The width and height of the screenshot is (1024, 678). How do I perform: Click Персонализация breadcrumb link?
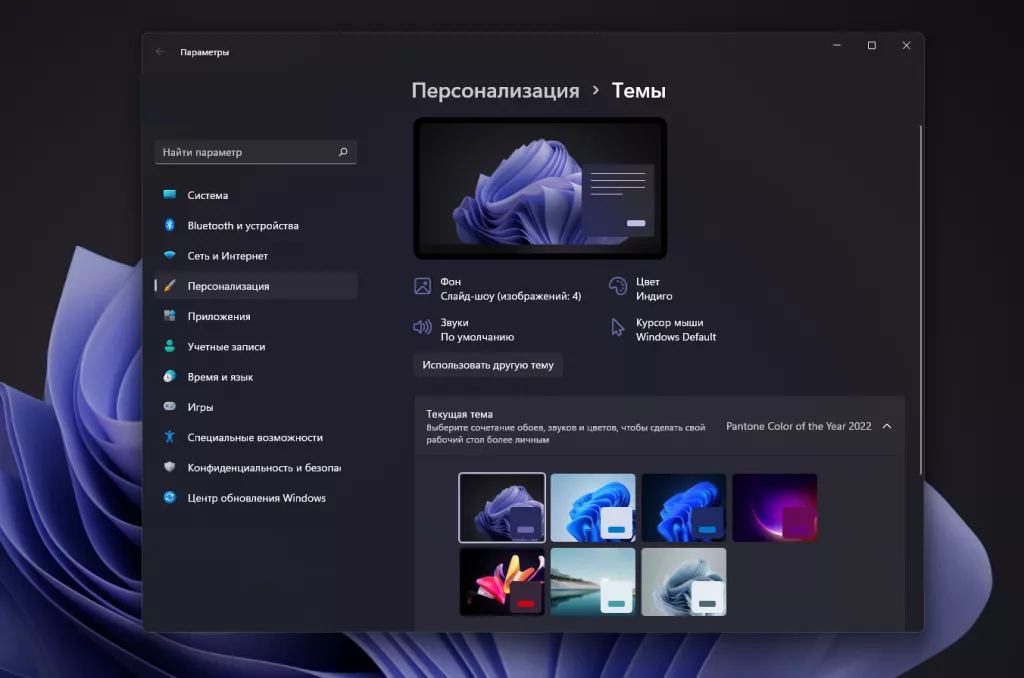495,91
